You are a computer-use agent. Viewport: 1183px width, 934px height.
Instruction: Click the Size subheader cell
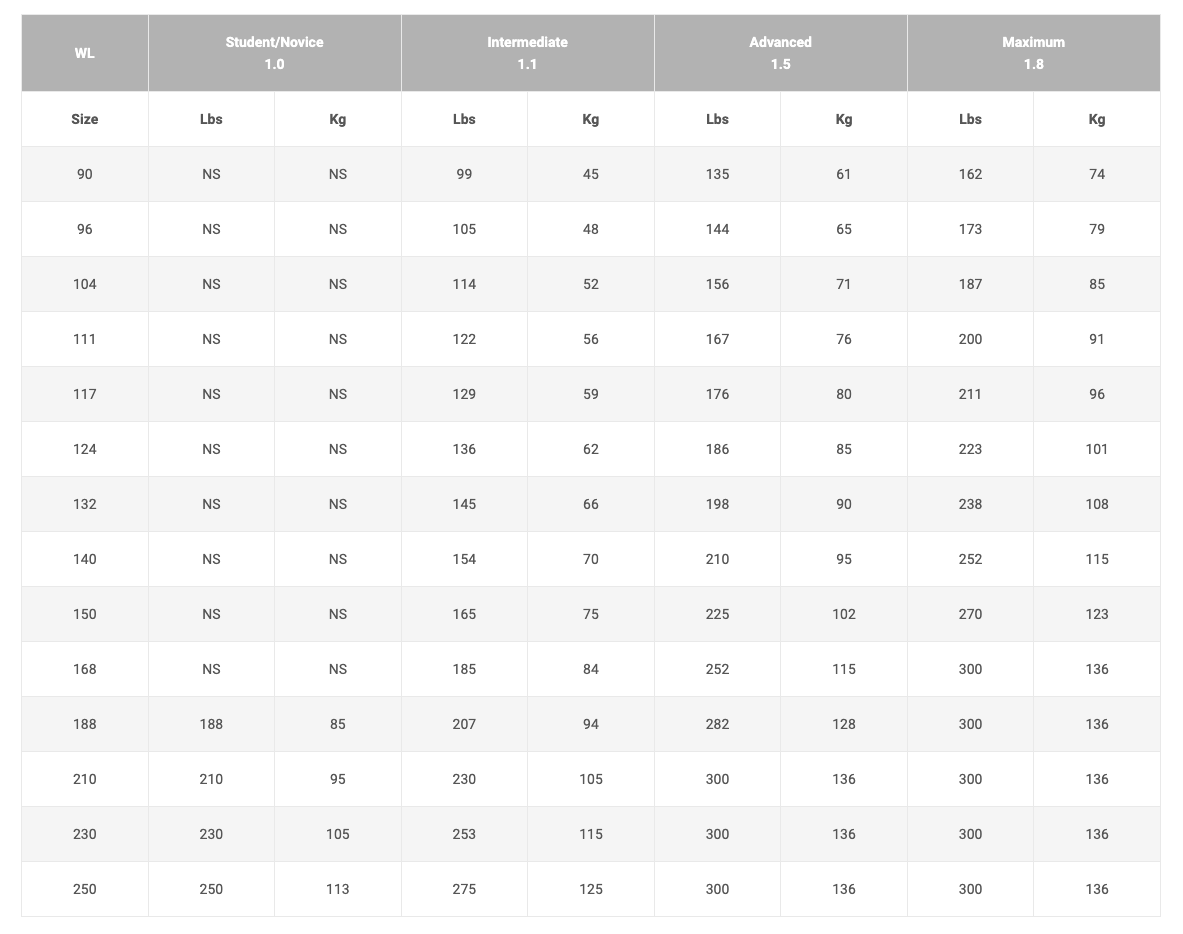coord(84,119)
